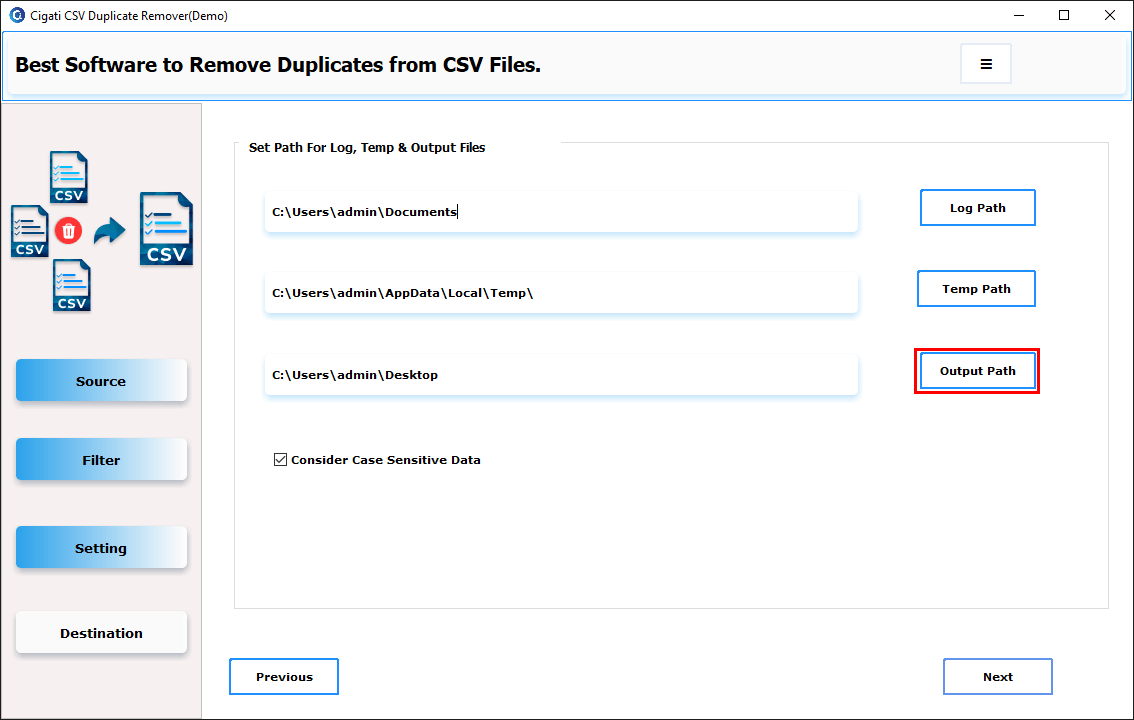Click the output path field showing Desktop

(561, 374)
